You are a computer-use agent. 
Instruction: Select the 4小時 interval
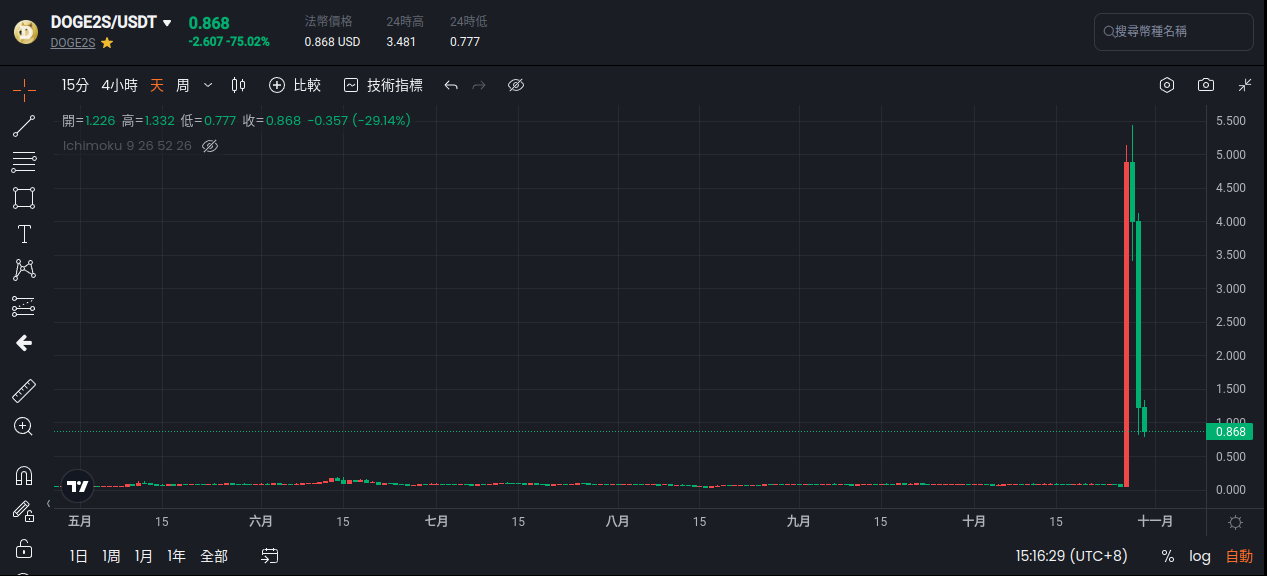[119, 85]
